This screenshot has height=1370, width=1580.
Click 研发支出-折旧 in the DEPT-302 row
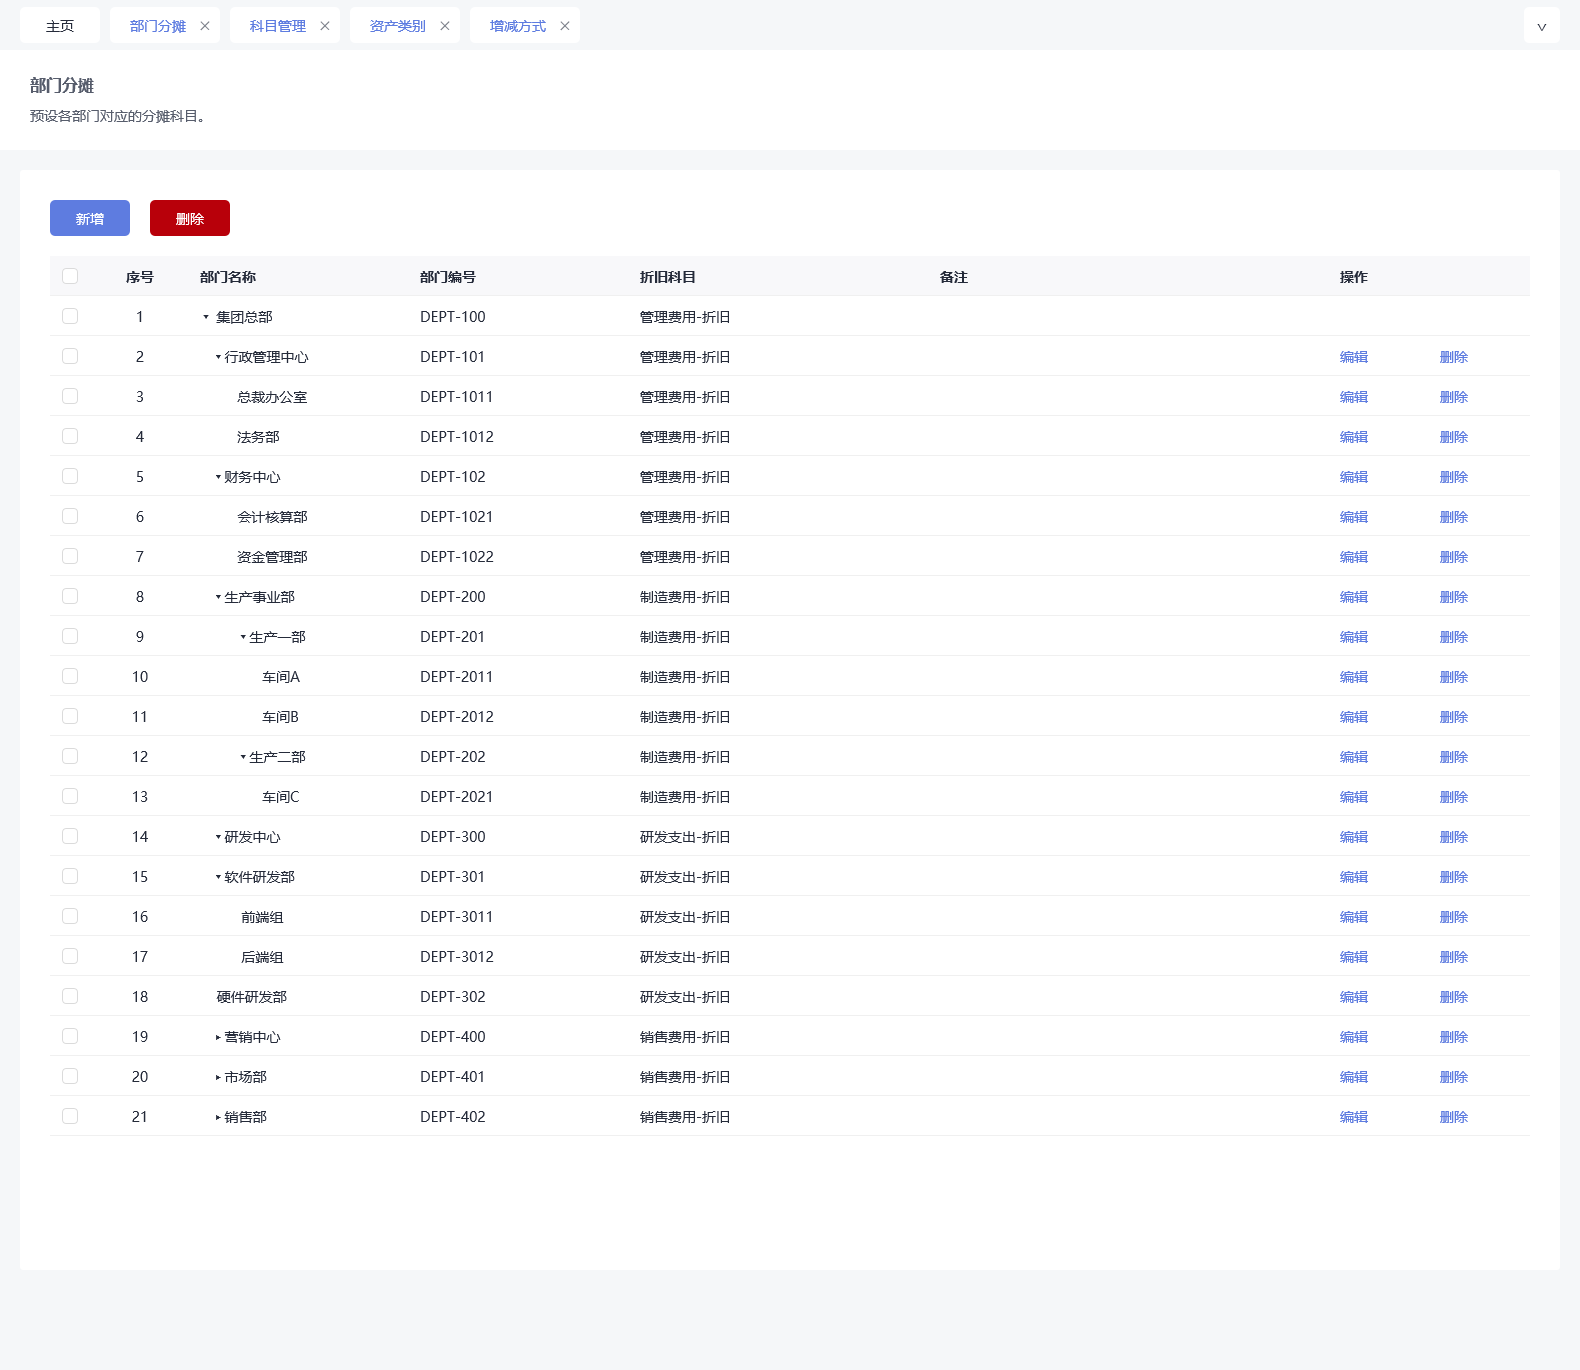point(685,997)
